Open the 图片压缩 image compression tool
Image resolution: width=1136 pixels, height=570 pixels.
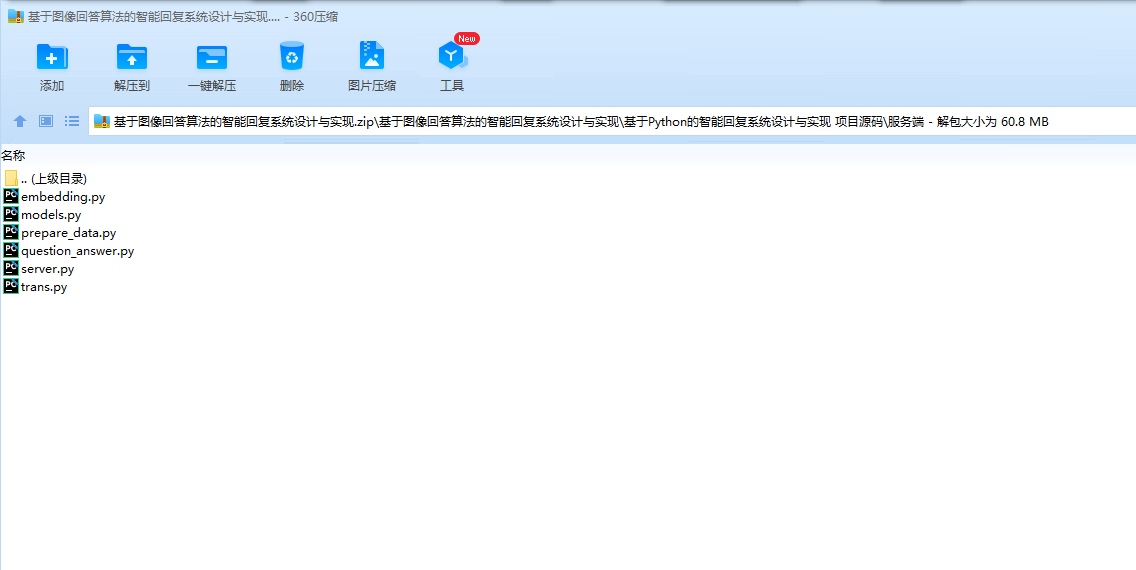tap(372, 56)
